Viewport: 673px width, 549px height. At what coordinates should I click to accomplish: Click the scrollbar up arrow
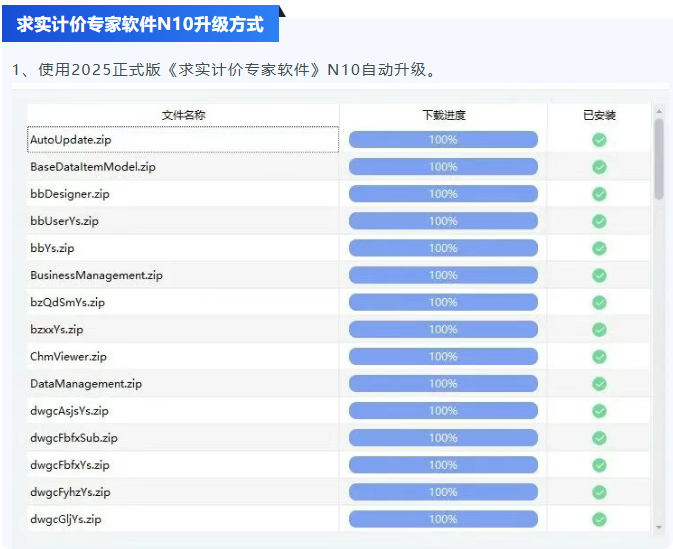click(x=659, y=112)
